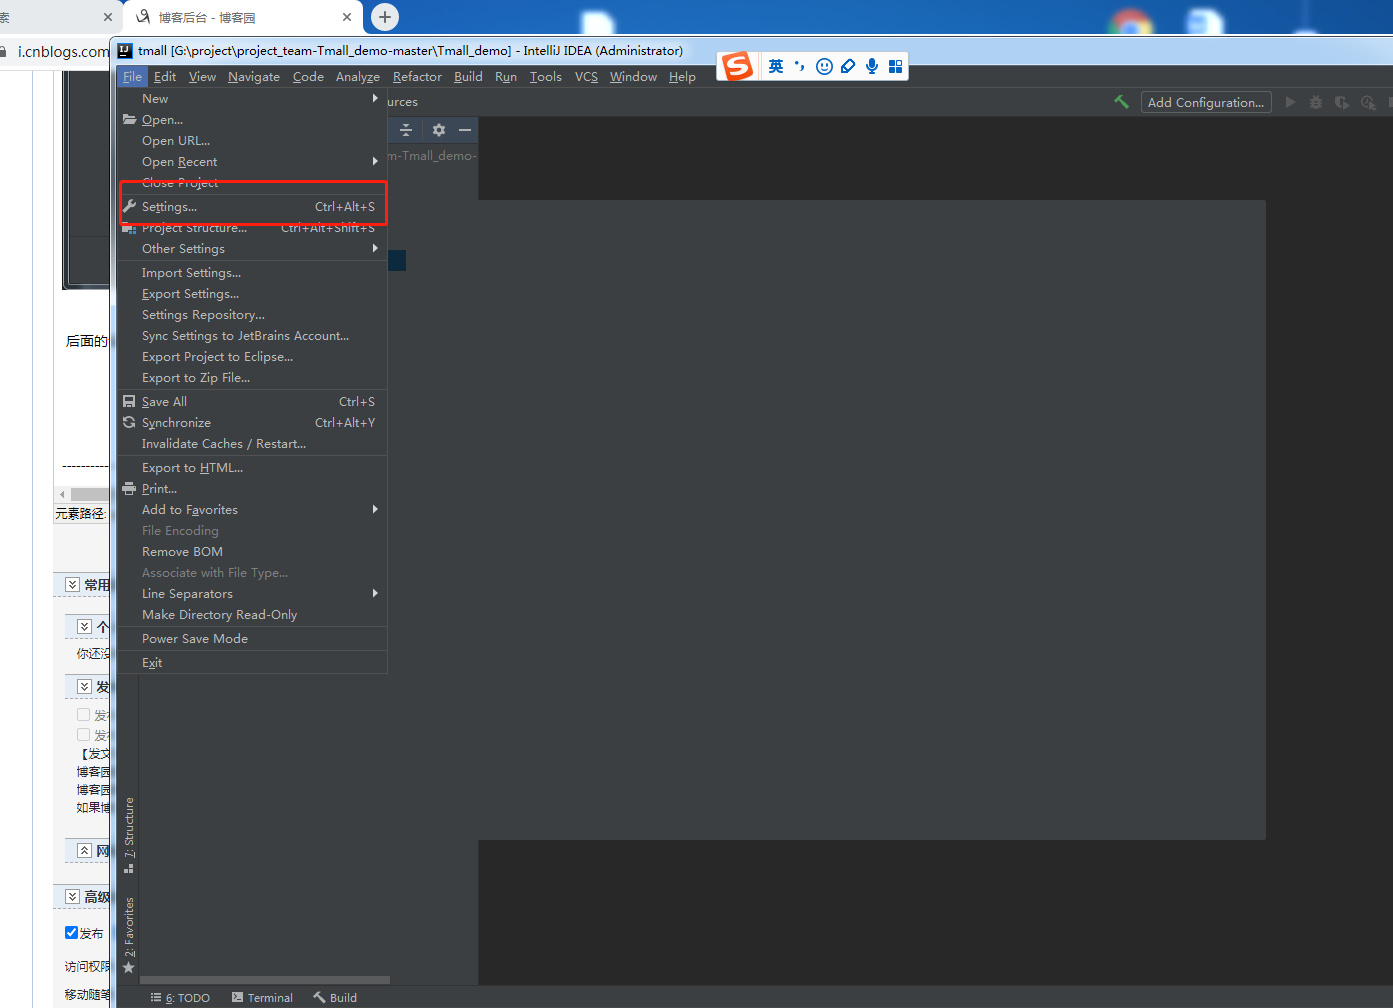Screen dimensions: 1393x1008
Task: Click the Add Configuration... button
Action: [x=1206, y=102]
